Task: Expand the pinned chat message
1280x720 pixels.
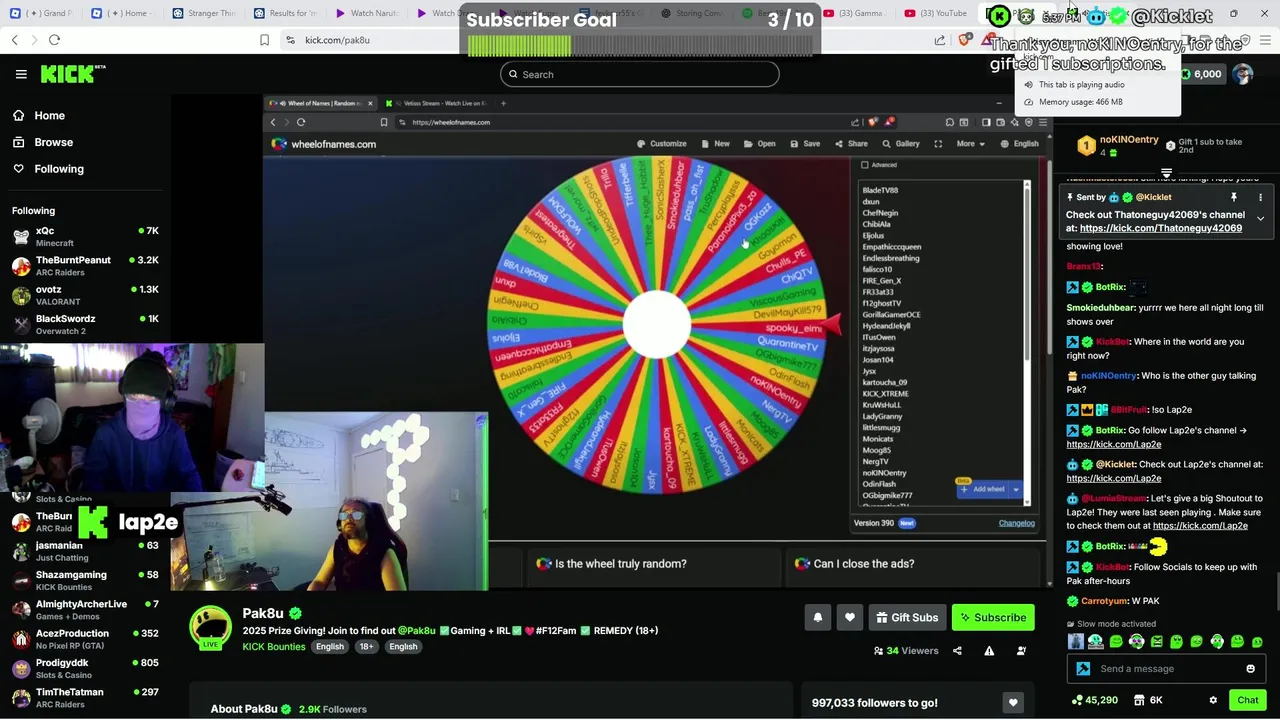Action: [x=1260, y=218]
